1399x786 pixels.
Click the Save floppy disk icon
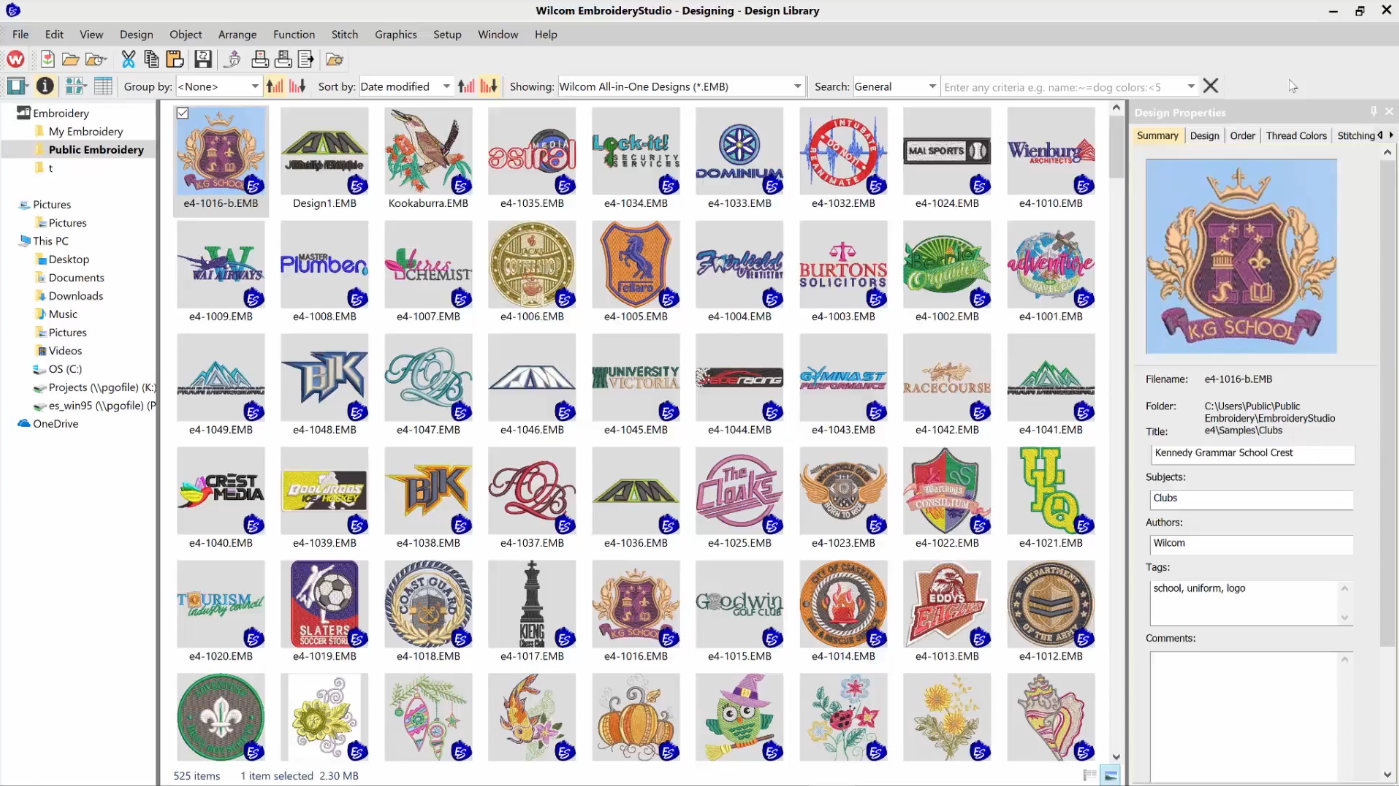click(203, 60)
